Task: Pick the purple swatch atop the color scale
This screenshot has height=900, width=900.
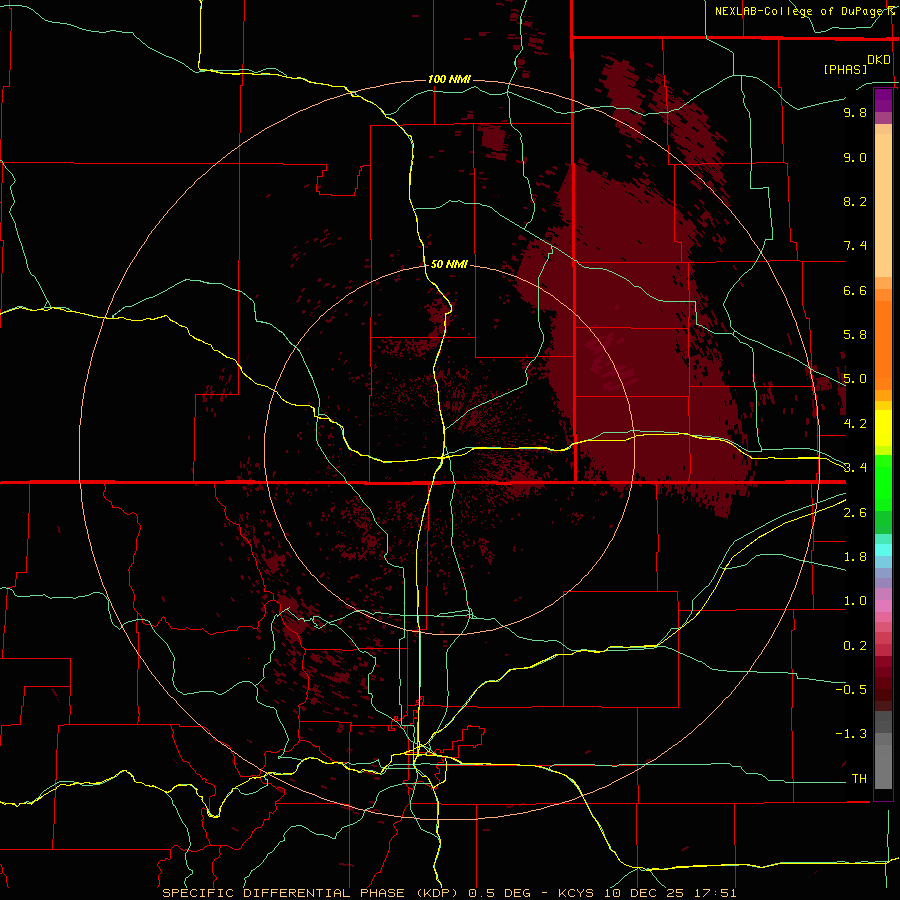Action: 883,101
